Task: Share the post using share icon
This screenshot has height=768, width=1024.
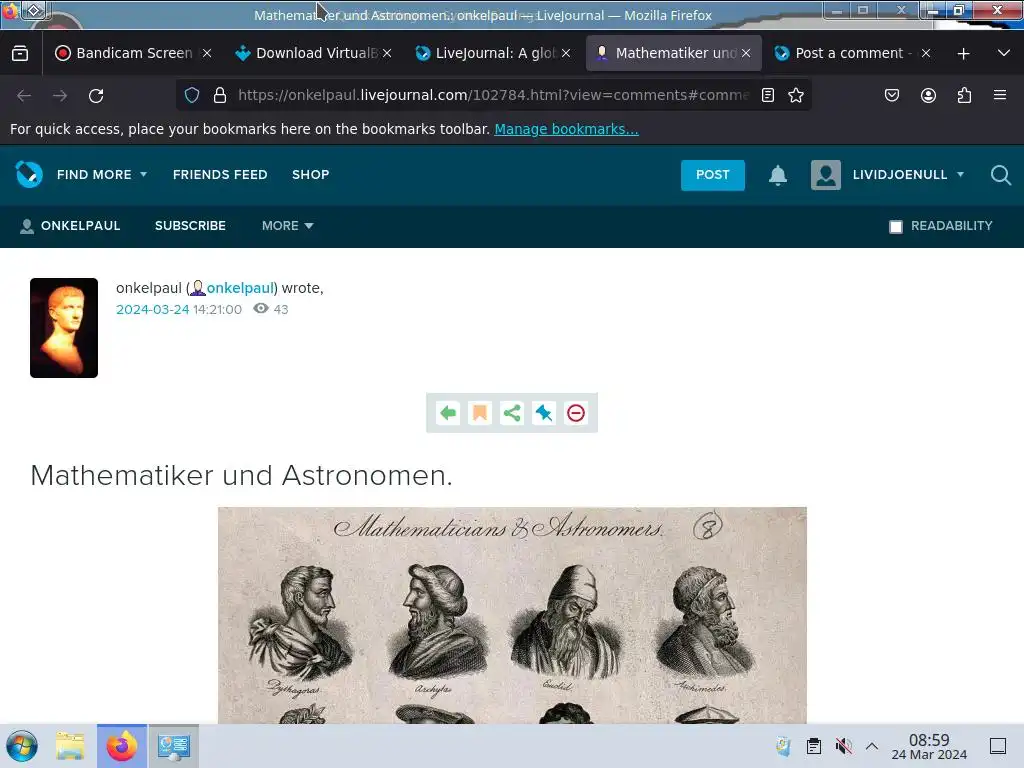Action: (512, 413)
